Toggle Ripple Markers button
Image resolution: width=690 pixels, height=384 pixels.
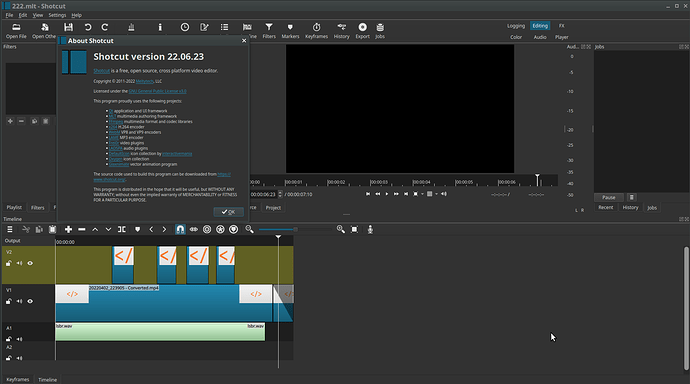tap(234, 229)
